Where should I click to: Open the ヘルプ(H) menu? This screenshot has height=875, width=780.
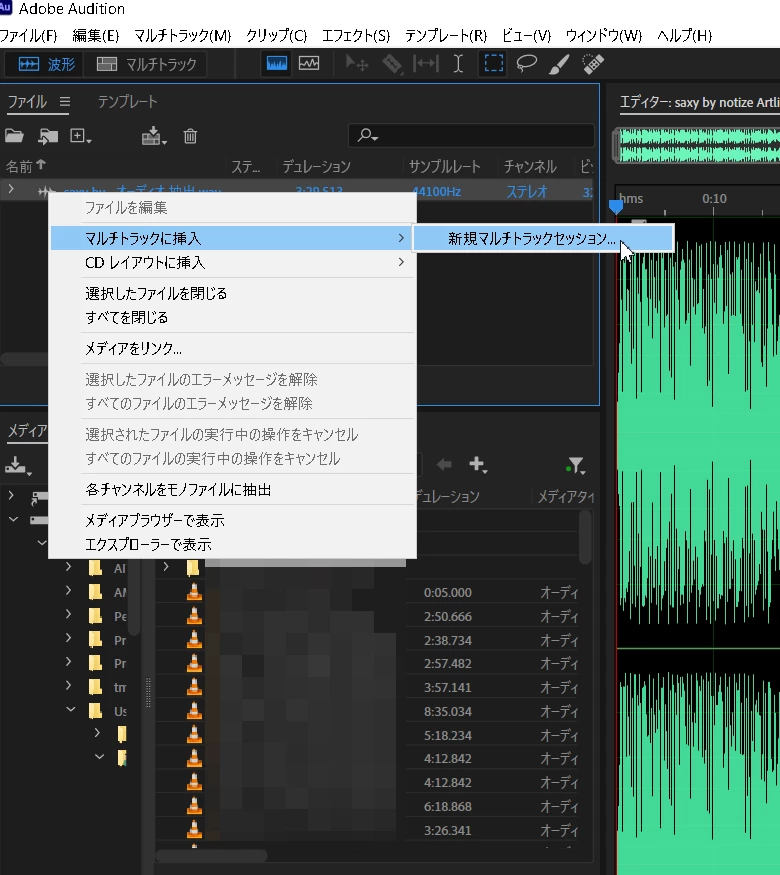[685, 36]
